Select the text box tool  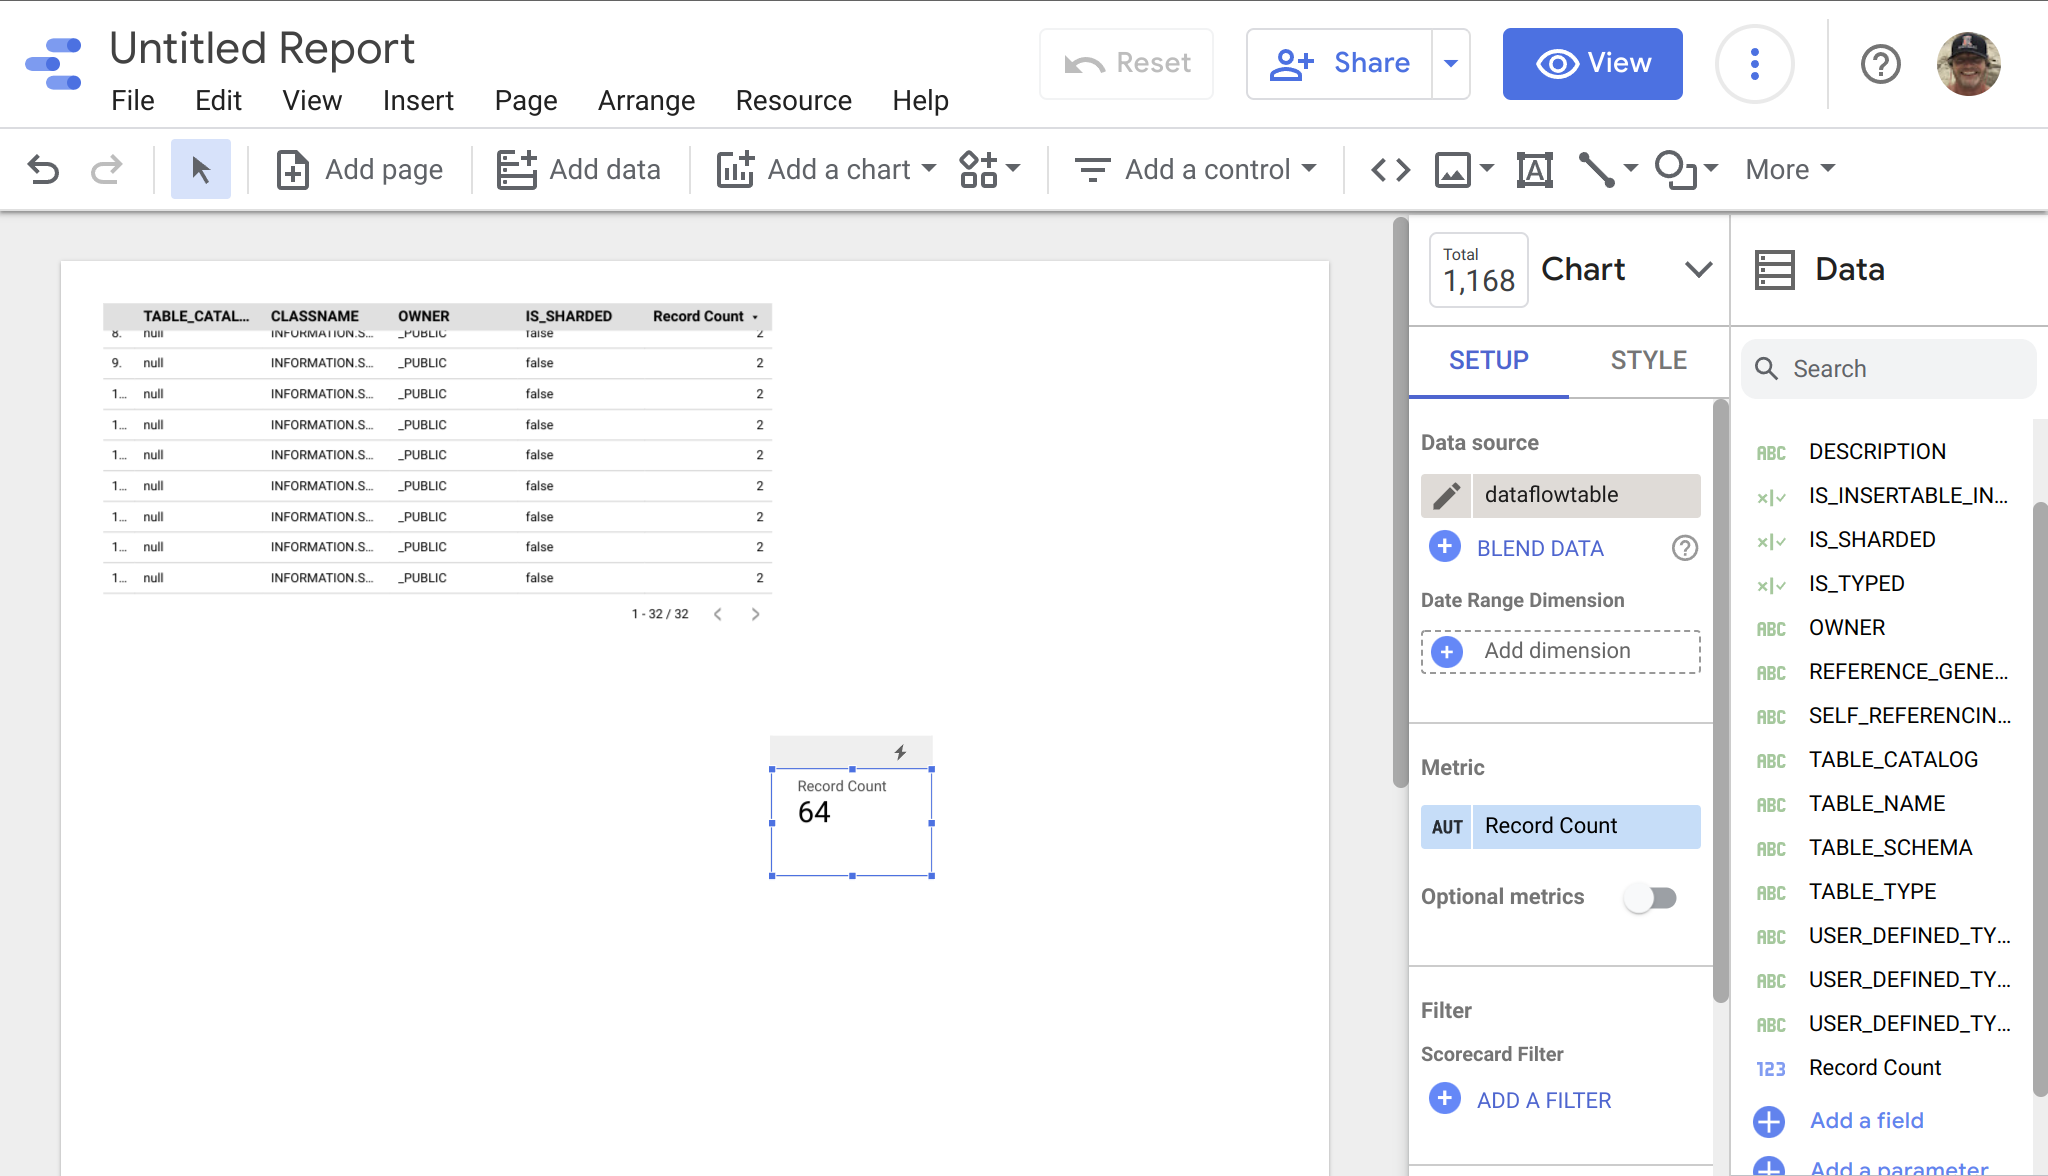point(1534,169)
